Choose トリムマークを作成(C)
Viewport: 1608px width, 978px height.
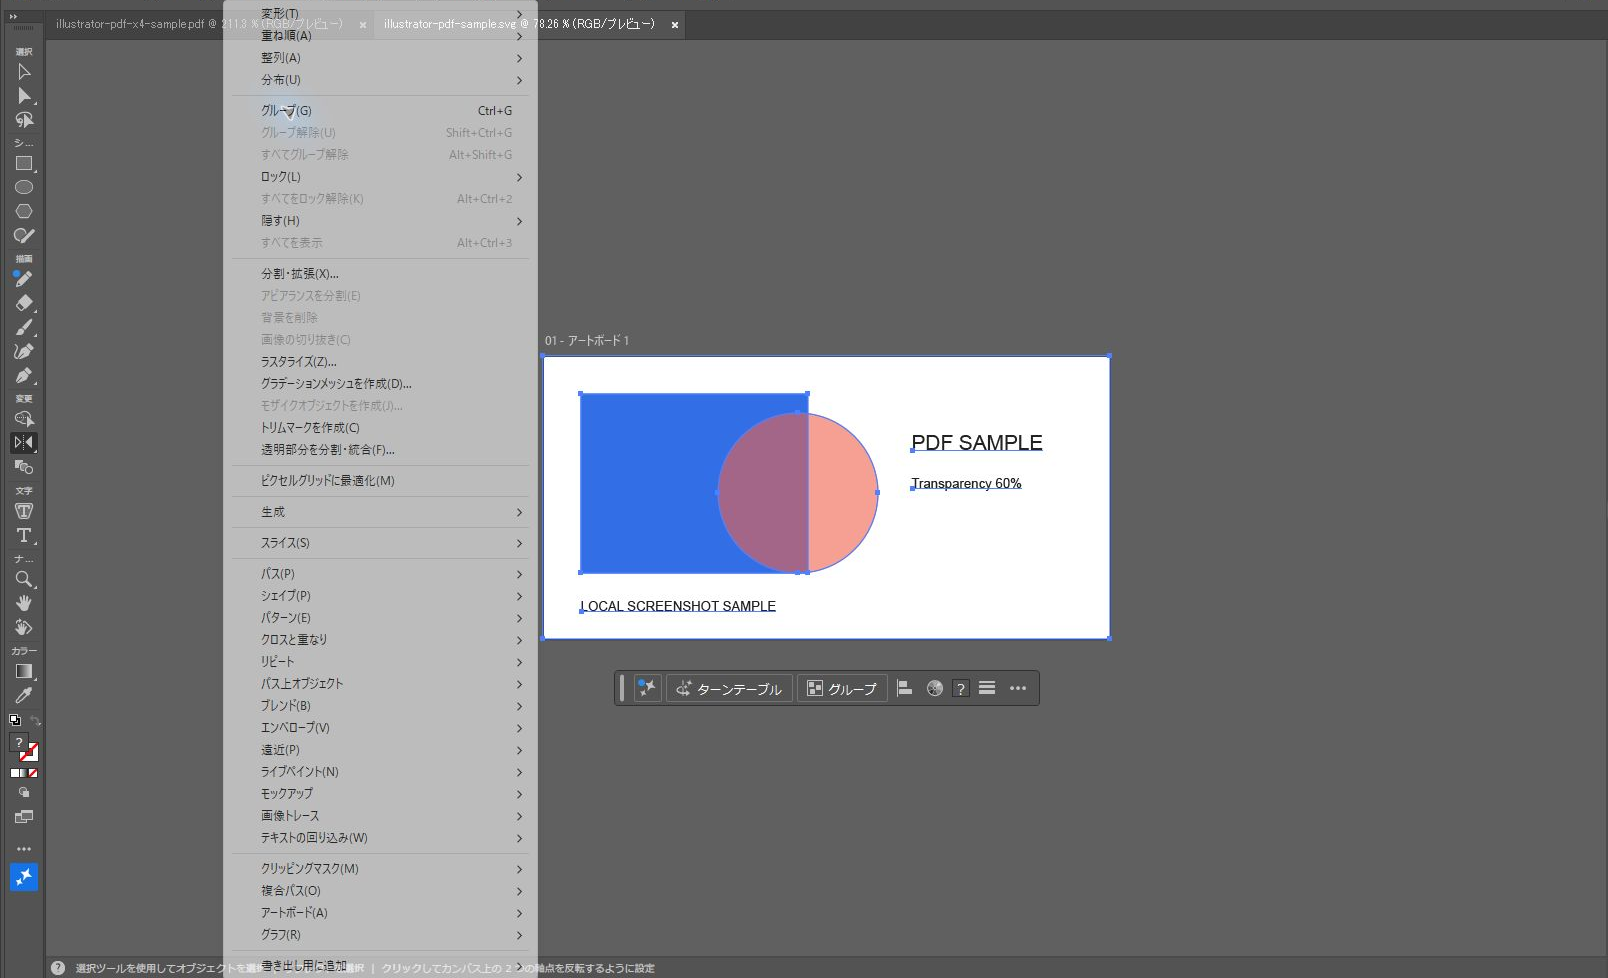[380, 428]
